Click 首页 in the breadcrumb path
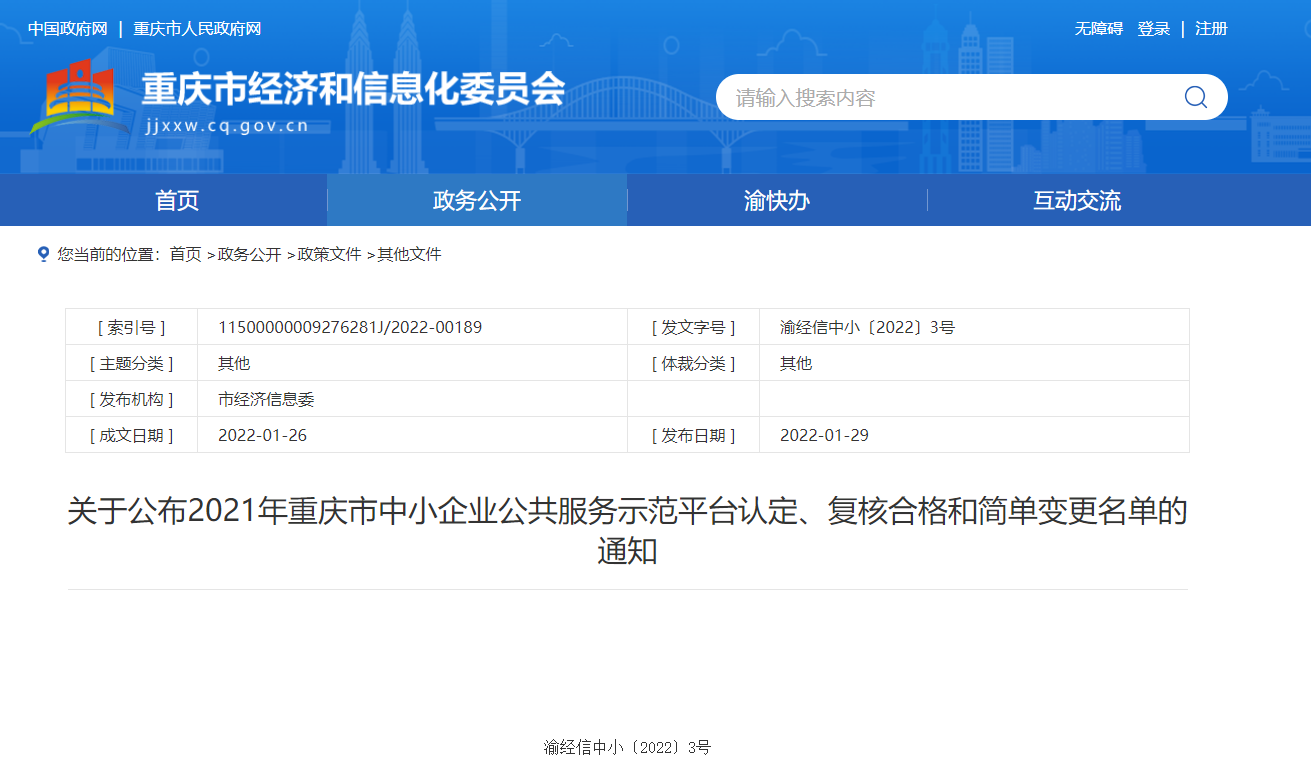 tap(185, 255)
